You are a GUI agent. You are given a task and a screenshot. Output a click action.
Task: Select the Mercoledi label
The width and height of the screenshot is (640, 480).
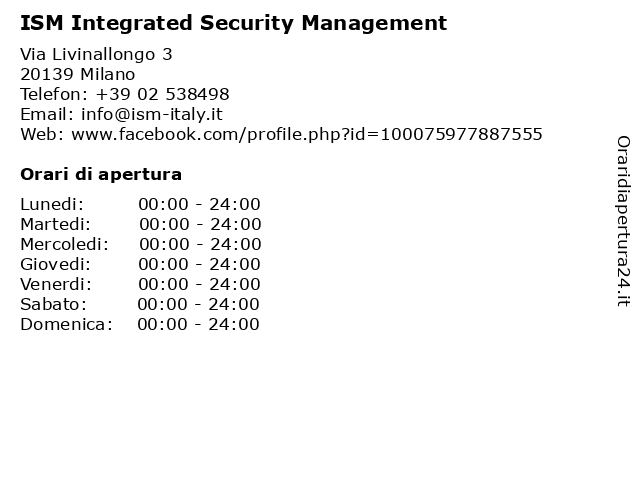point(64,244)
